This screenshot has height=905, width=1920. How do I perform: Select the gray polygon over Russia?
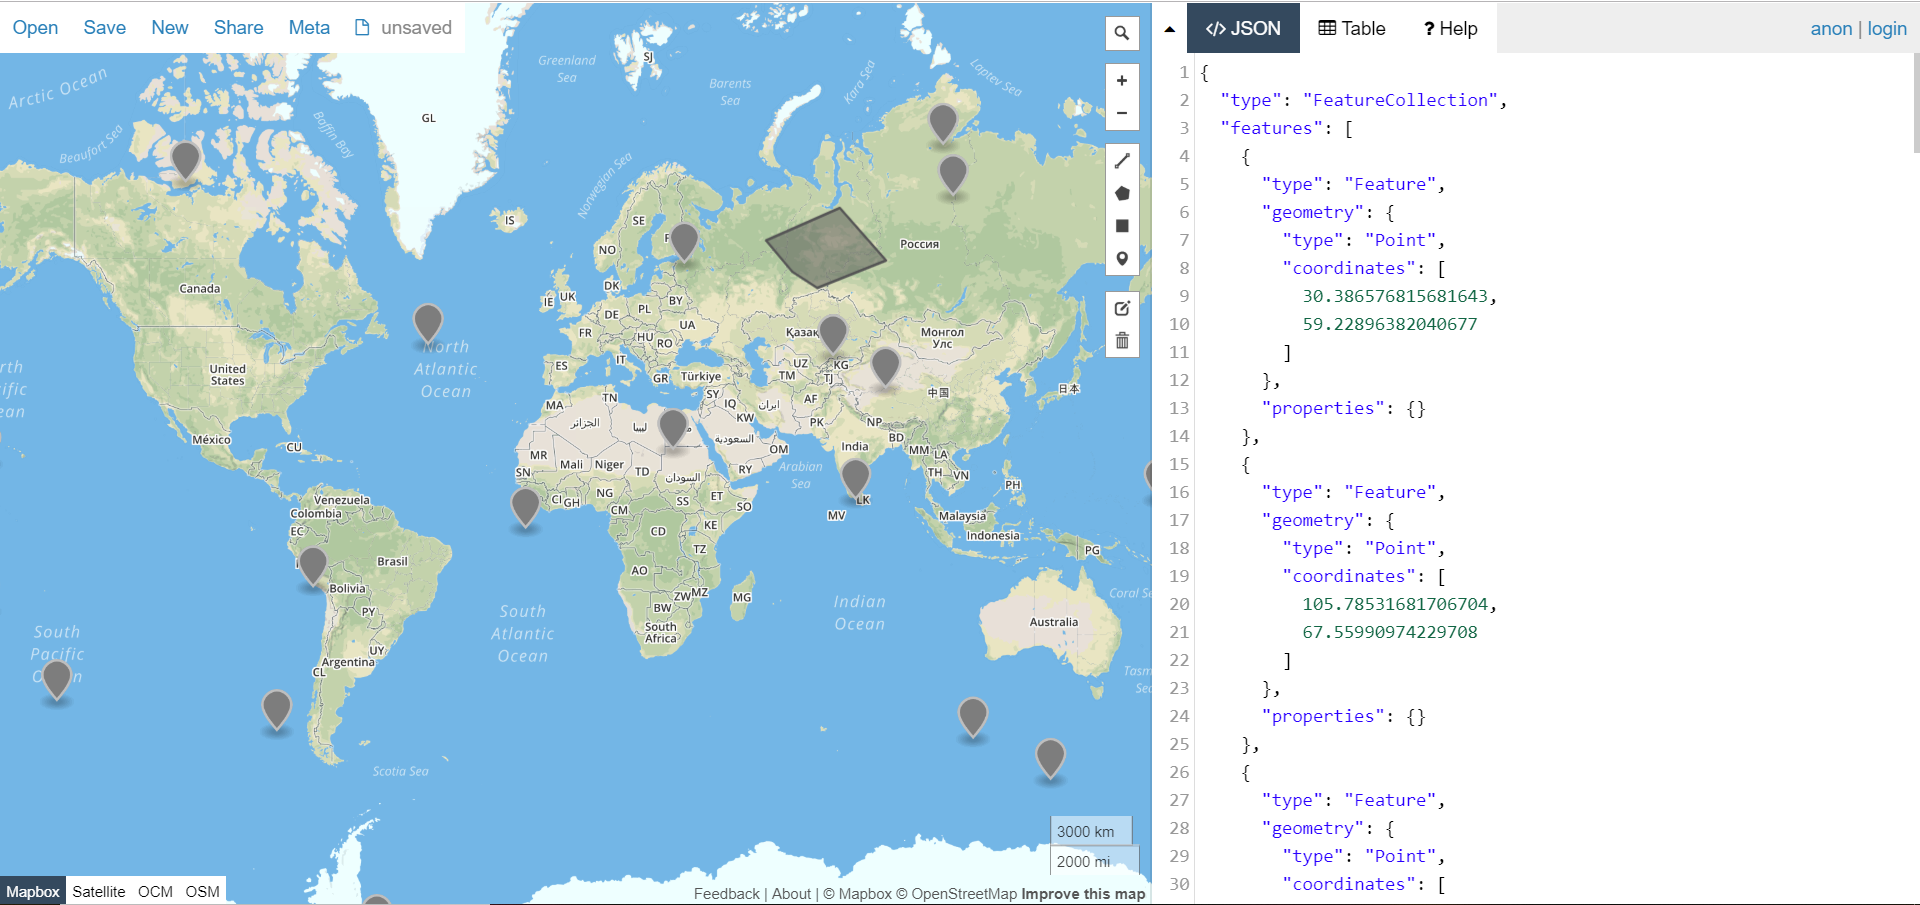click(825, 247)
